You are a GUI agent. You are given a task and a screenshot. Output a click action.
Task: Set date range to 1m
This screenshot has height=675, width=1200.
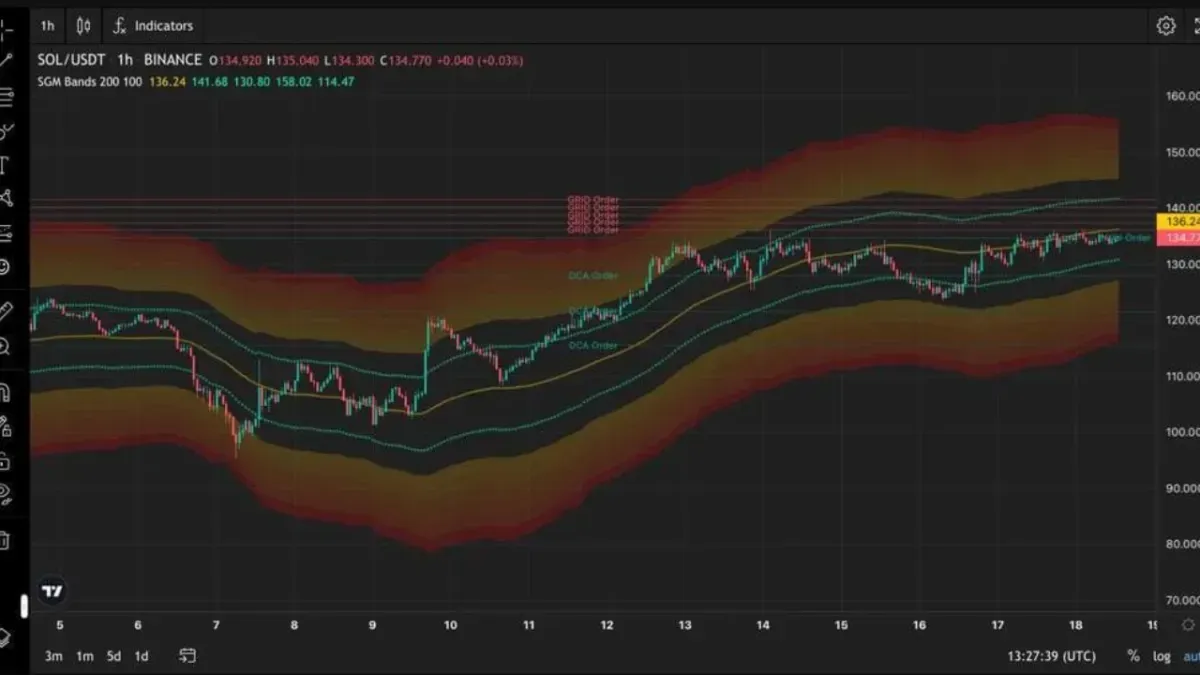pyautogui.click(x=85, y=656)
